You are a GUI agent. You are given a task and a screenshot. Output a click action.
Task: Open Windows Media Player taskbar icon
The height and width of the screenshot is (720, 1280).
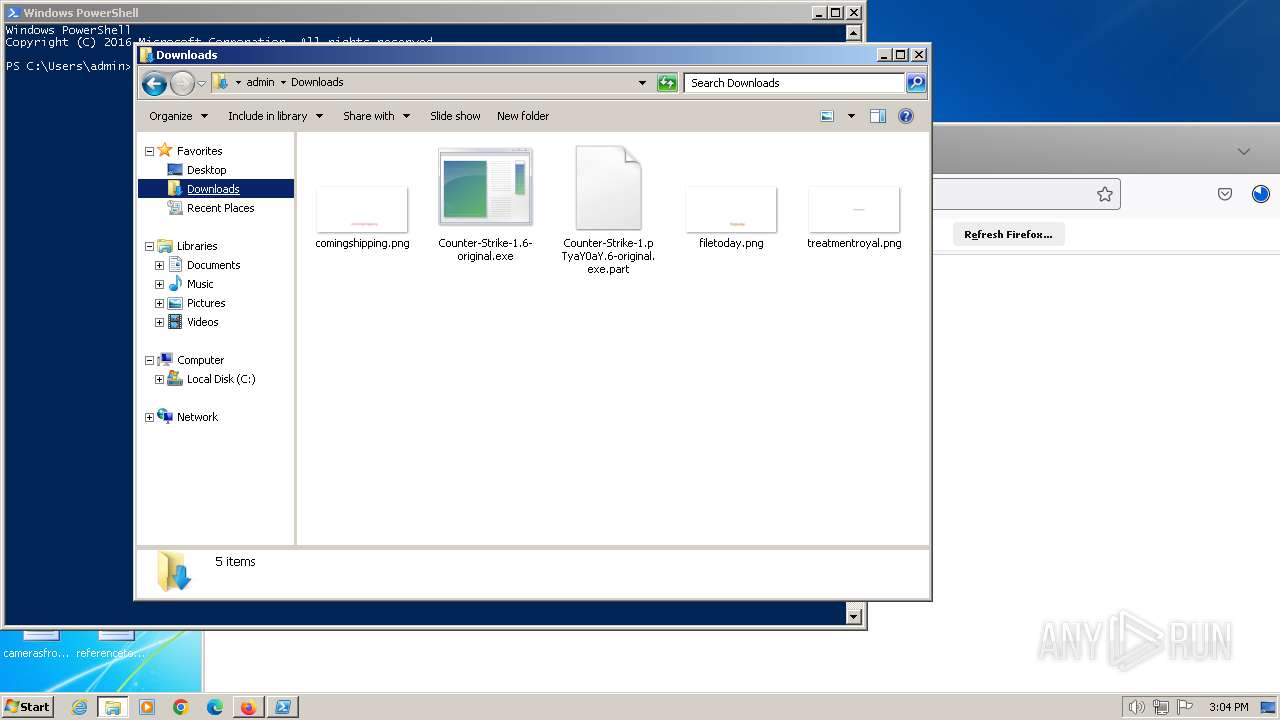coord(147,707)
